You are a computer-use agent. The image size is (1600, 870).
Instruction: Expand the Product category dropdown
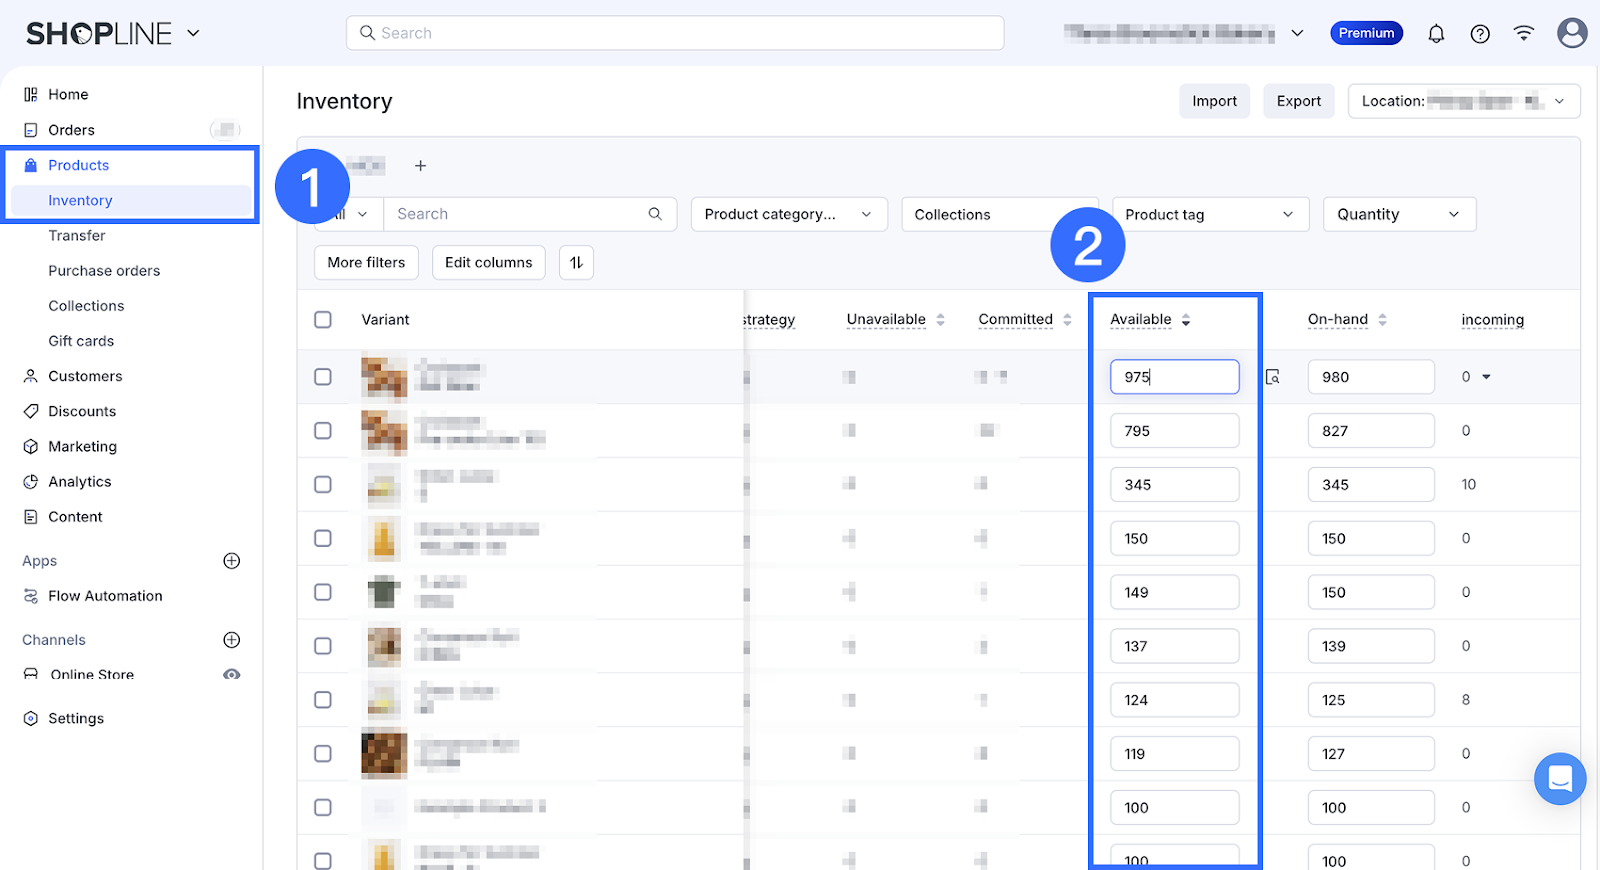pyautogui.click(x=788, y=215)
